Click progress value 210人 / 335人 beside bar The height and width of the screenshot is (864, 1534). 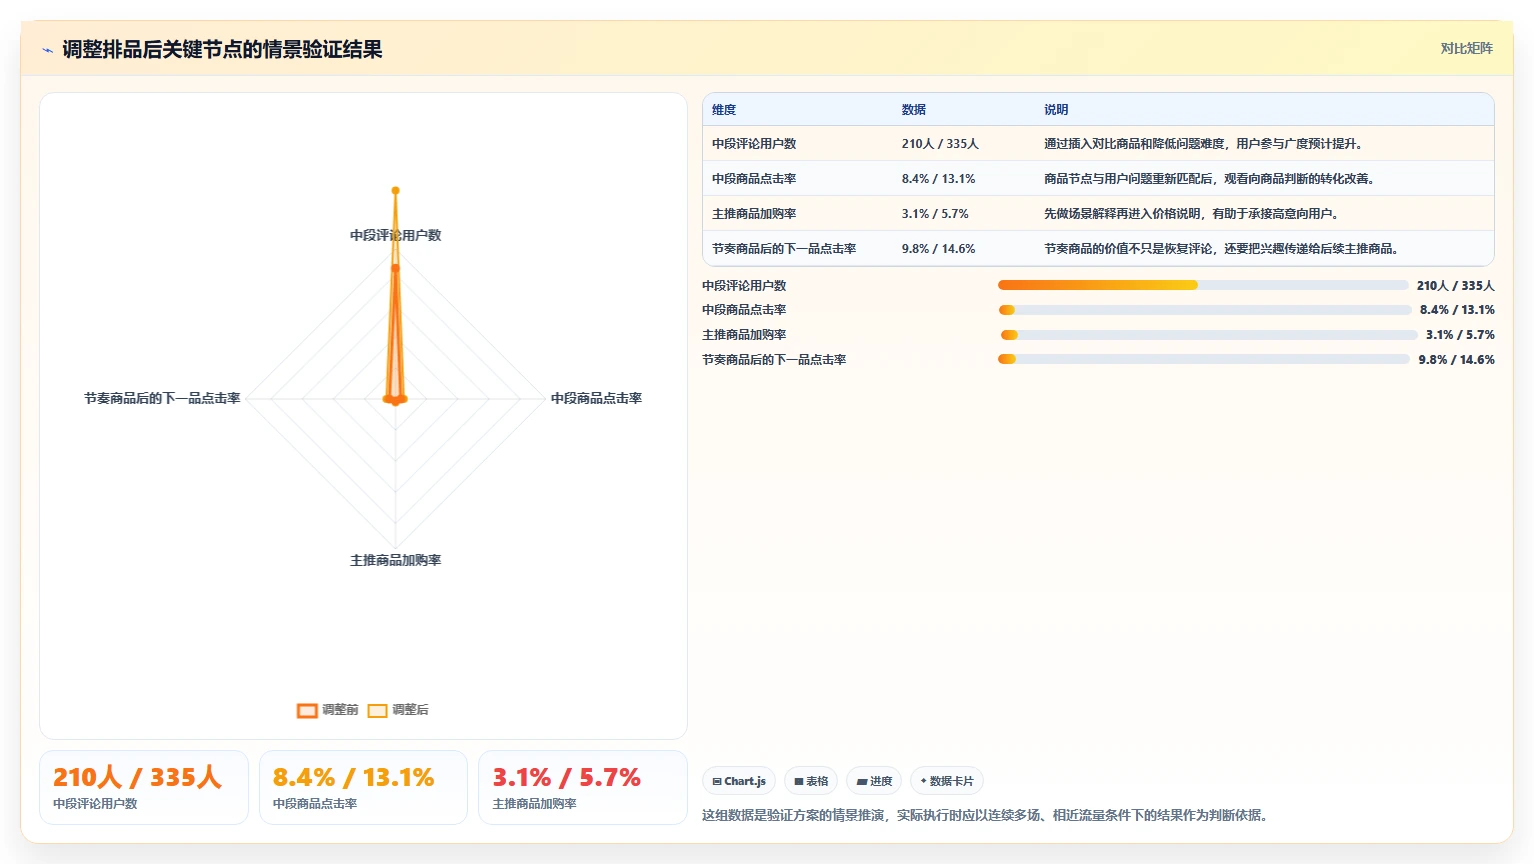pos(1455,285)
